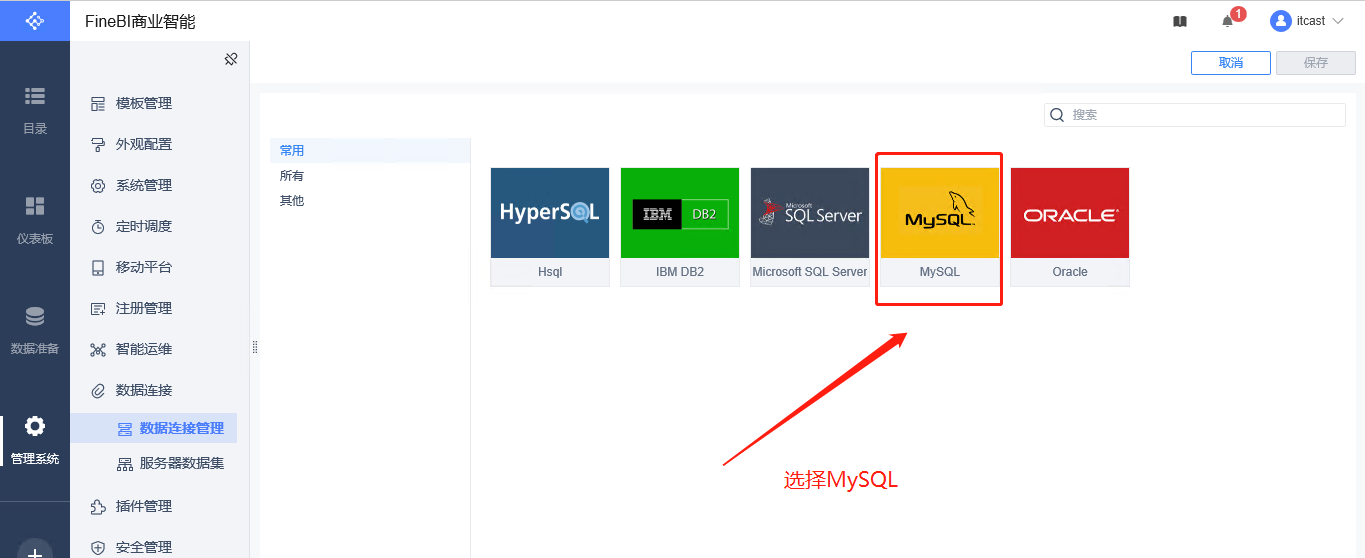Click the 保存 save button
Screen dimensions: 1365x558
[x=1315, y=62]
